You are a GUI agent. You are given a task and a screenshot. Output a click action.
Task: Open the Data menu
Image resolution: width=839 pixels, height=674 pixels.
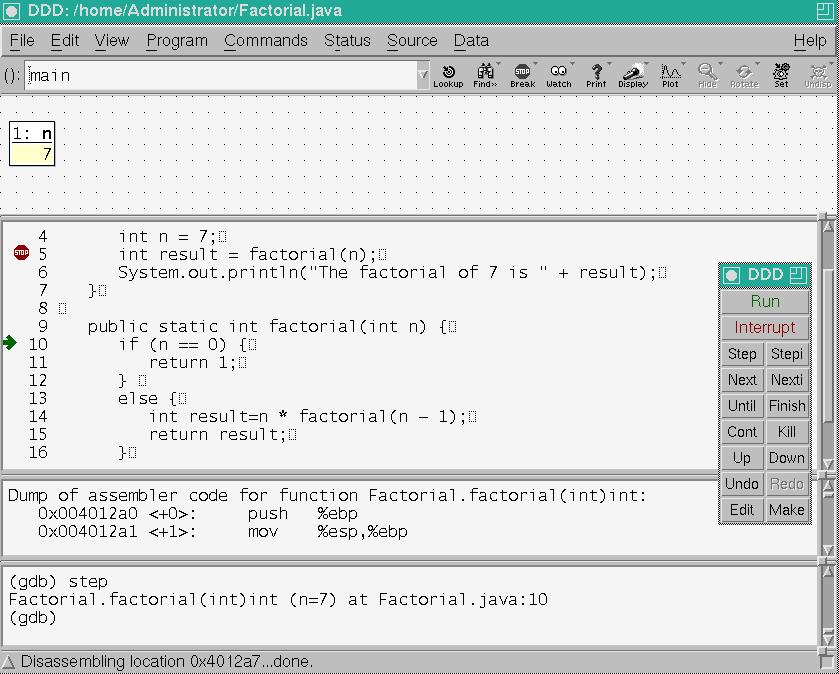coord(471,41)
